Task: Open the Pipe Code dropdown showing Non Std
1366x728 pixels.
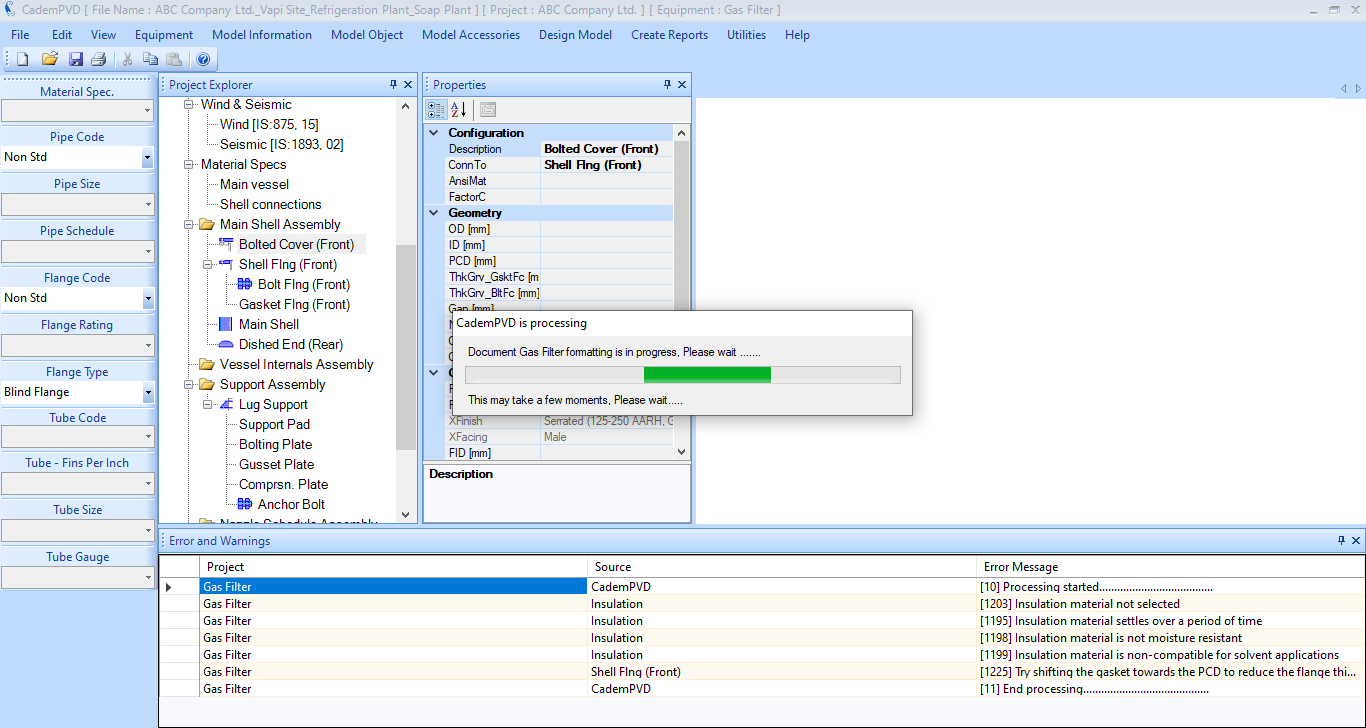Action: pos(147,157)
